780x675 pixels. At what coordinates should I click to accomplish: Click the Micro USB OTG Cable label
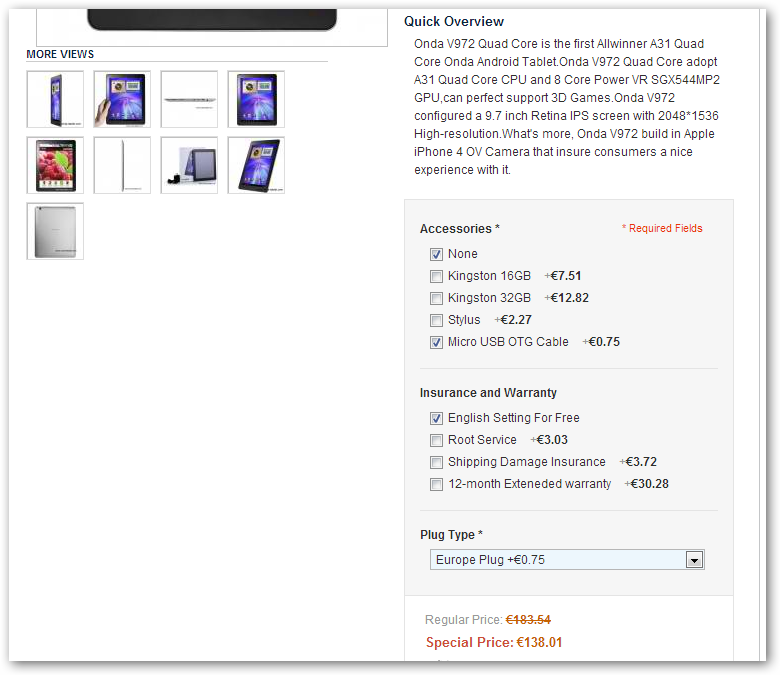(x=508, y=342)
